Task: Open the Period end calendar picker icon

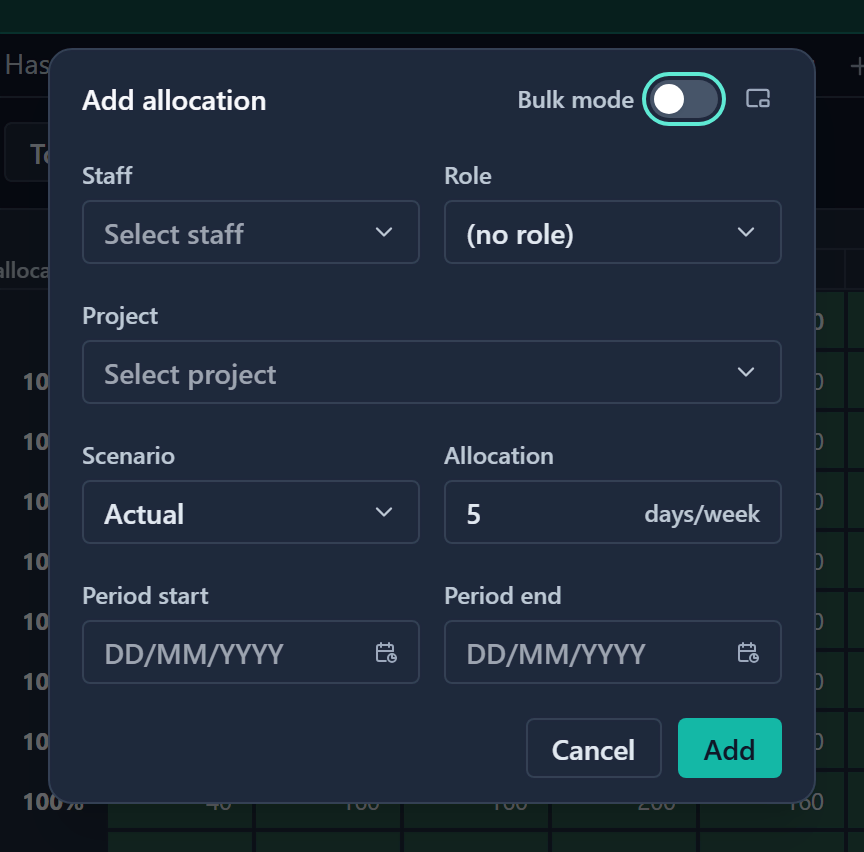Action: click(x=748, y=653)
